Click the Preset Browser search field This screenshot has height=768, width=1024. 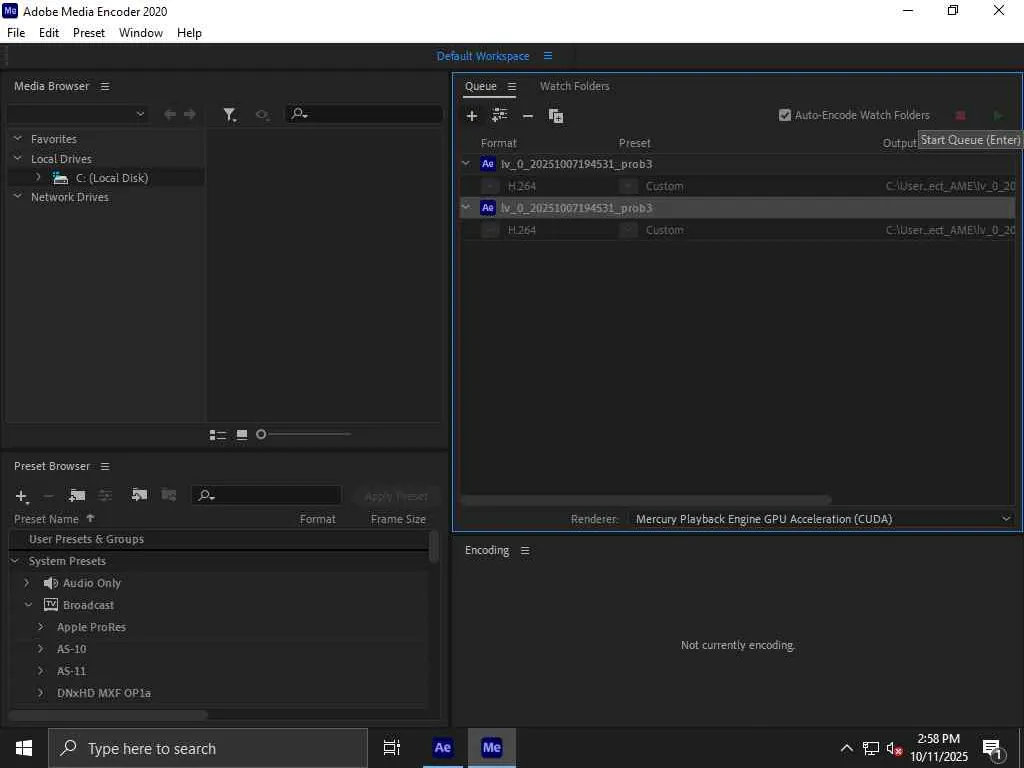tap(266, 496)
